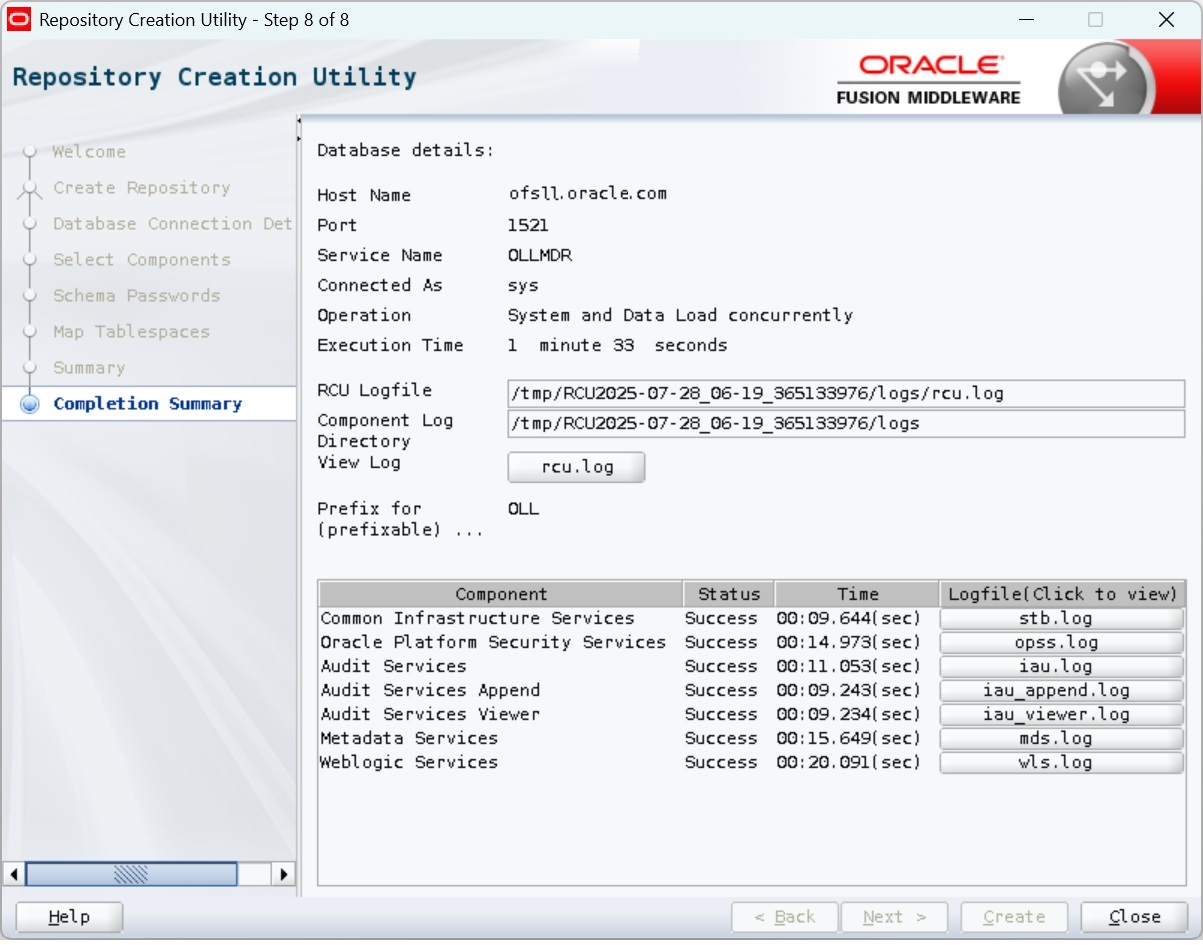Click the RCU Logfile path field
Image resolution: width=1203 pixels, height=945 pixels.
845,393
